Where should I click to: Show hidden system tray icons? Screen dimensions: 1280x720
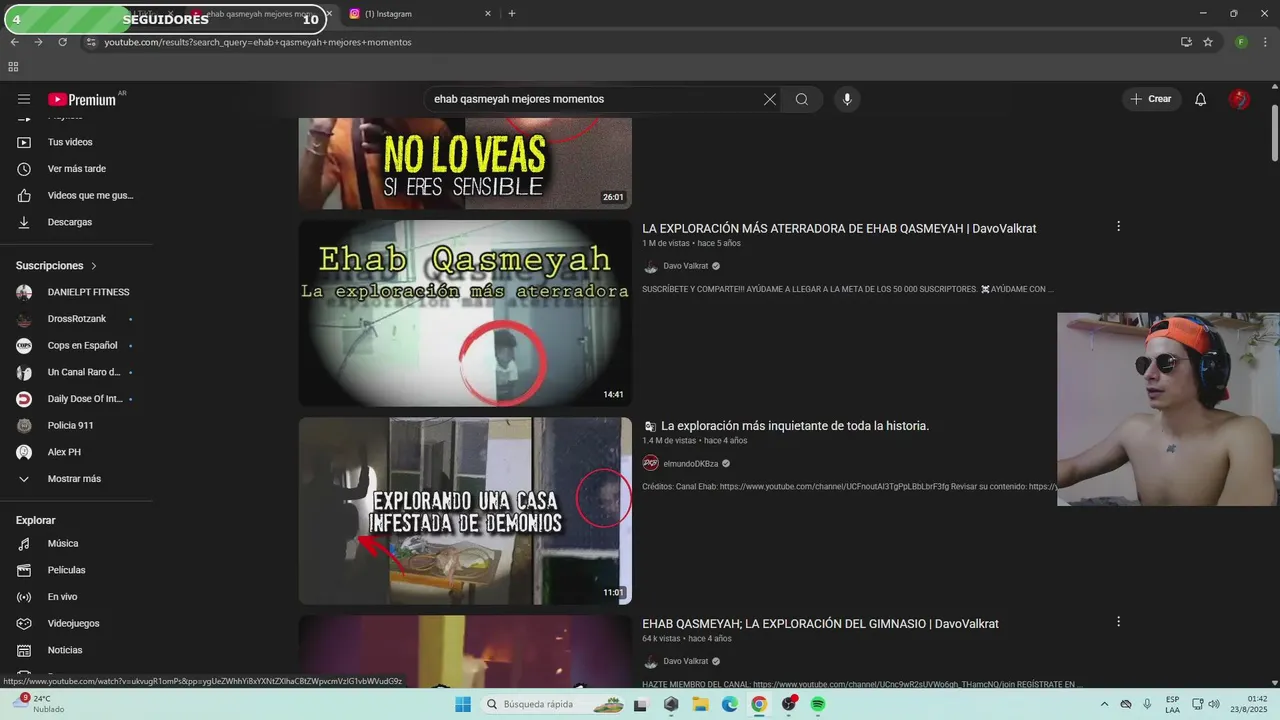point(1104,704)
